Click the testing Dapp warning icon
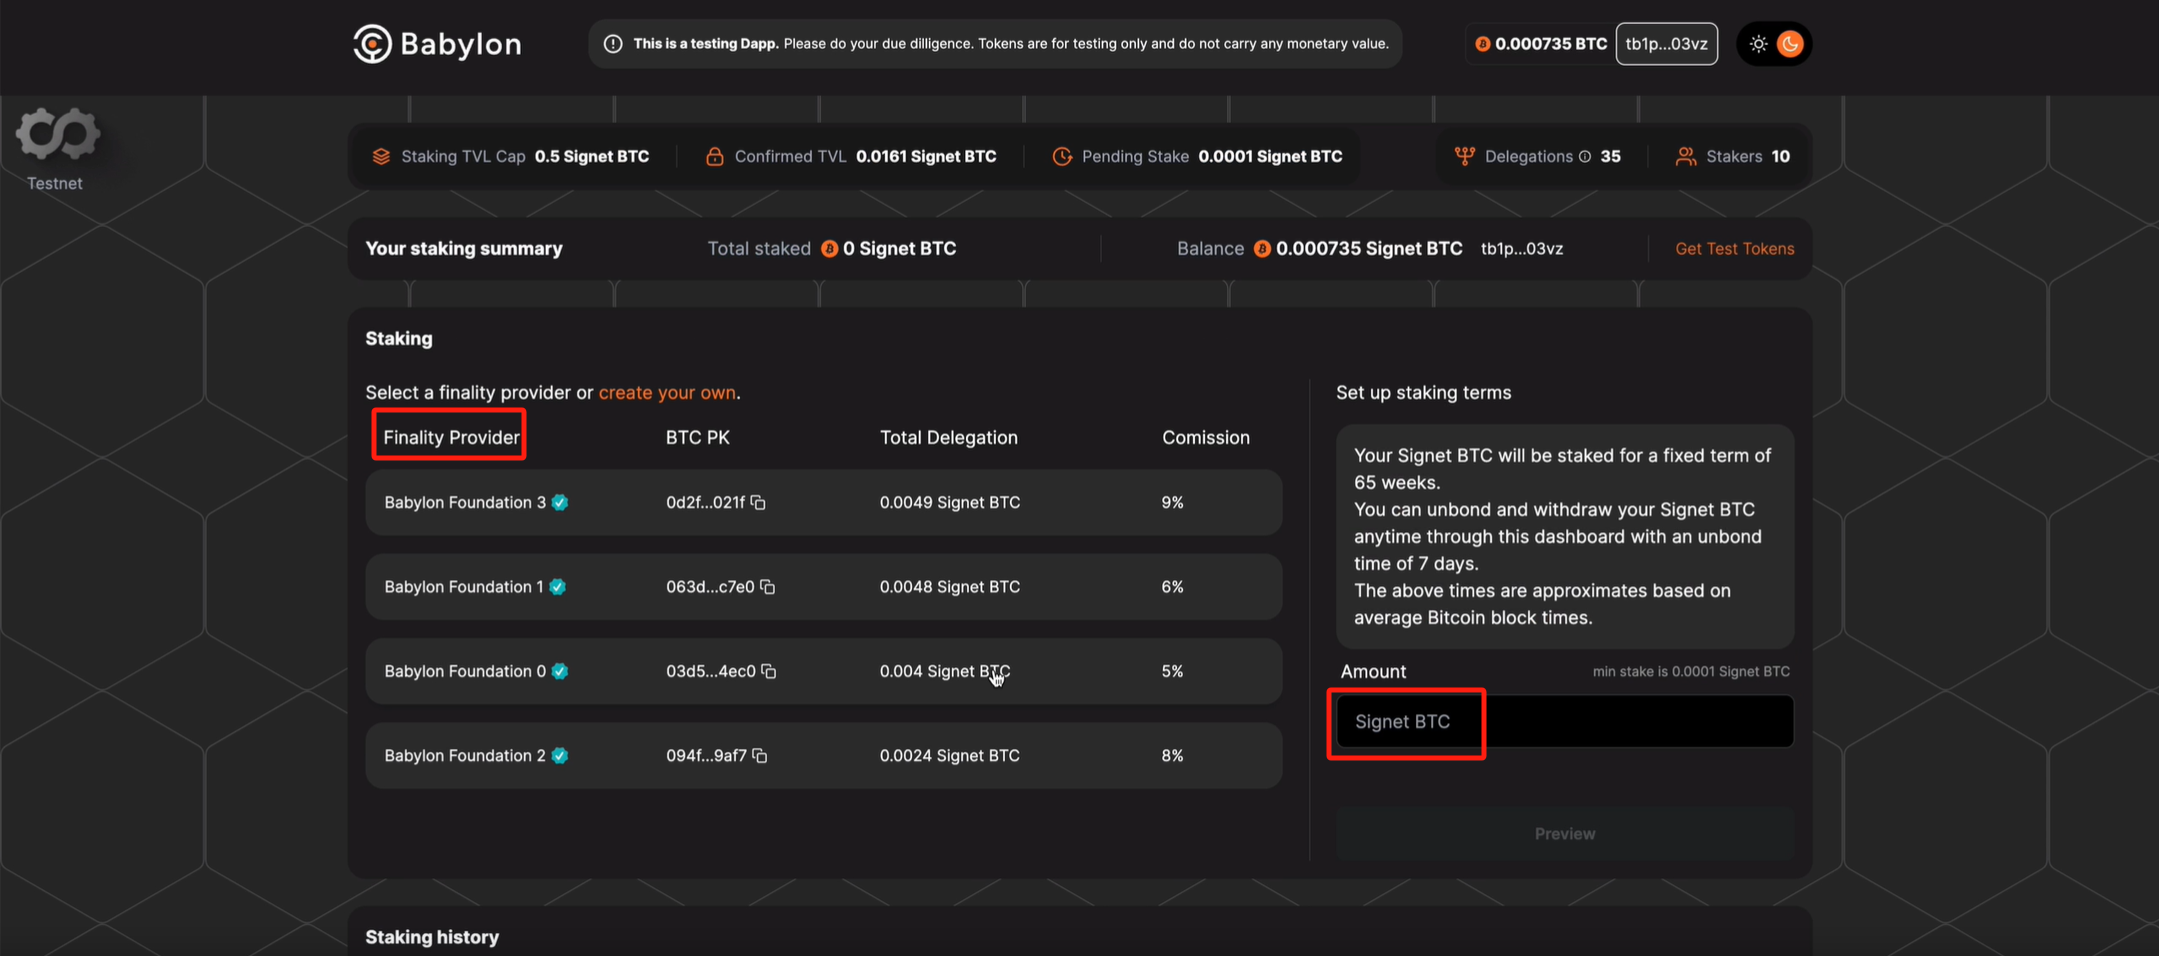Viewport: 2159px width, 956px height. 613,44
